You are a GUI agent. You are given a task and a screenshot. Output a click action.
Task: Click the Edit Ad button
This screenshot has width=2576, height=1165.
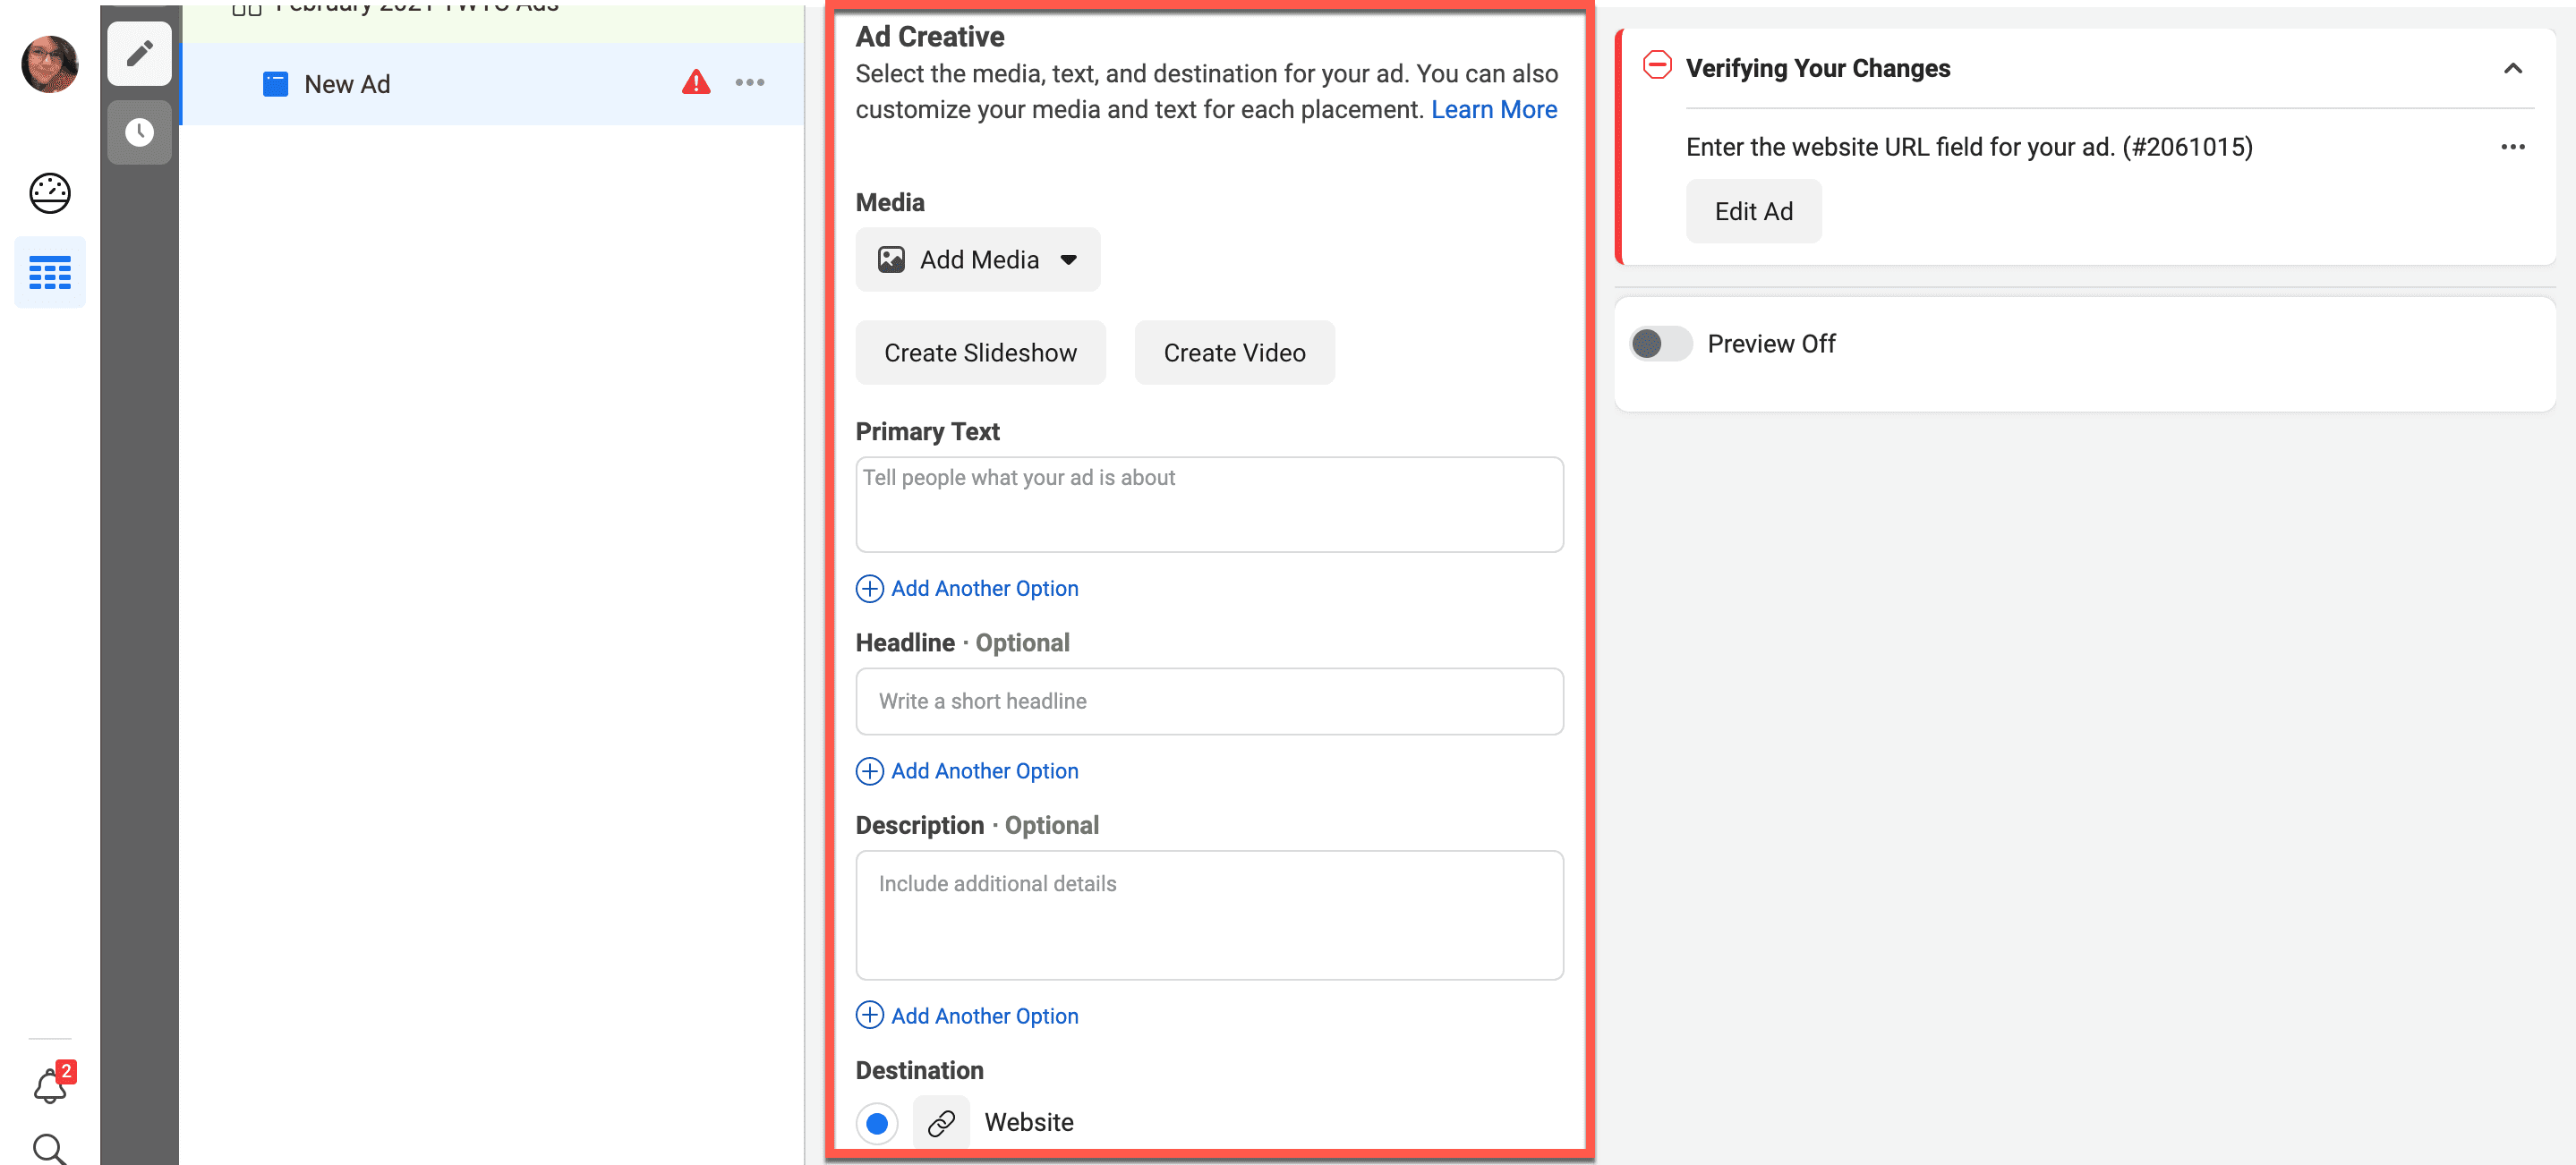point(1753,211)
